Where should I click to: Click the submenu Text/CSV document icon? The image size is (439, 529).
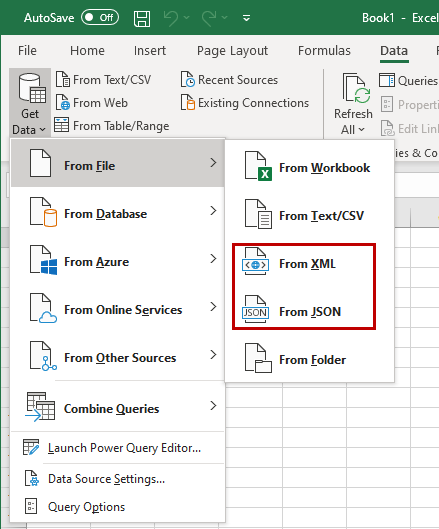(258, 214)
